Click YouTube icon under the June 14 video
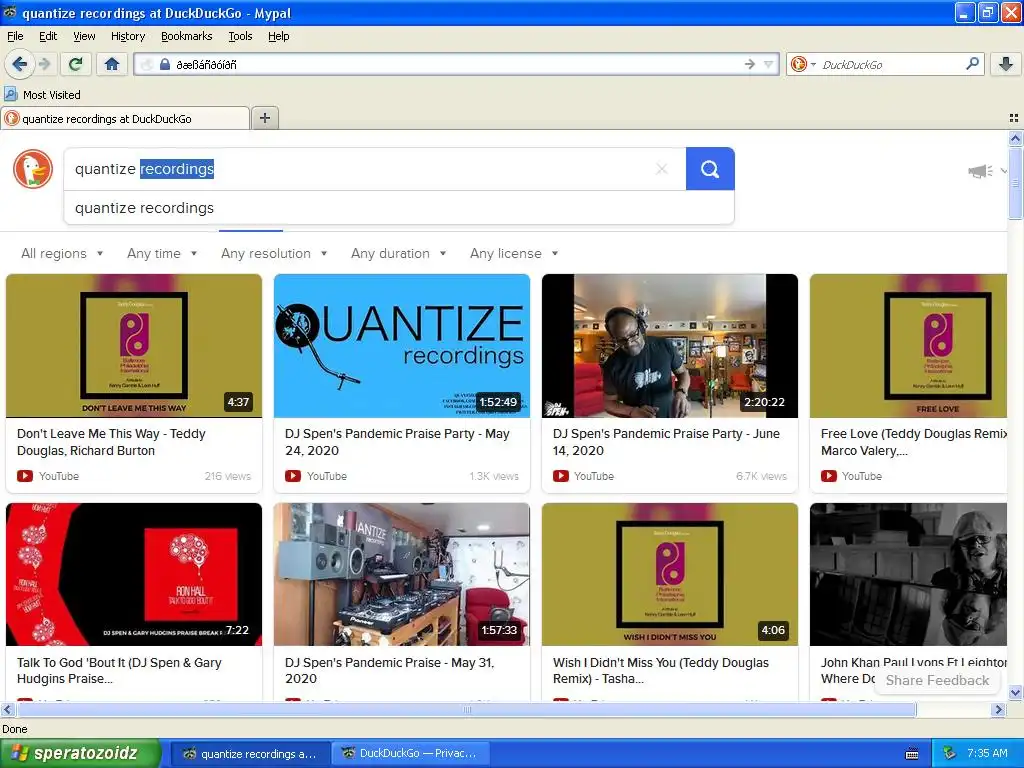 click(560, 476)
